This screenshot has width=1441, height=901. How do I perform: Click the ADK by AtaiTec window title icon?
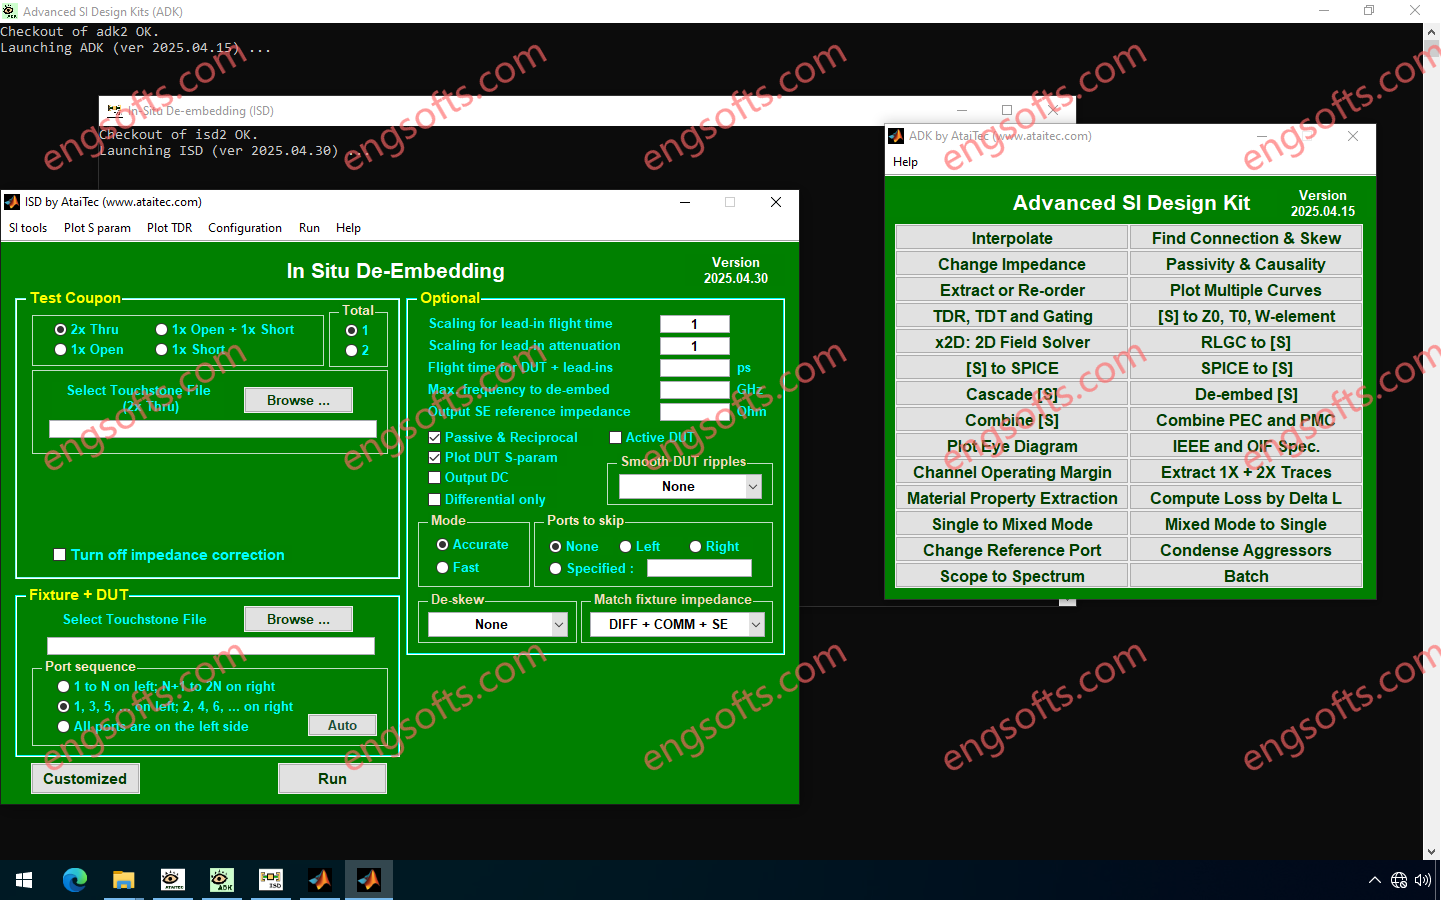click(896, 136)
